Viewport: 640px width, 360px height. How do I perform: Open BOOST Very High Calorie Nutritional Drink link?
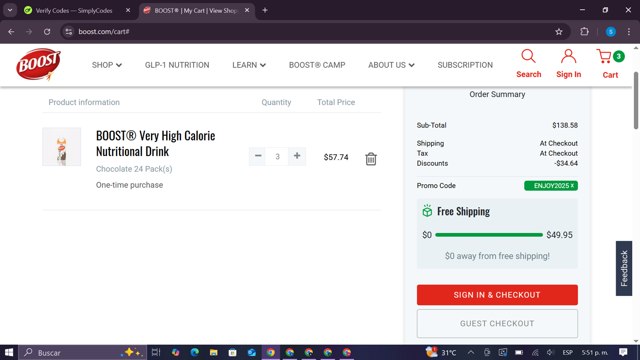pos(156,143)
